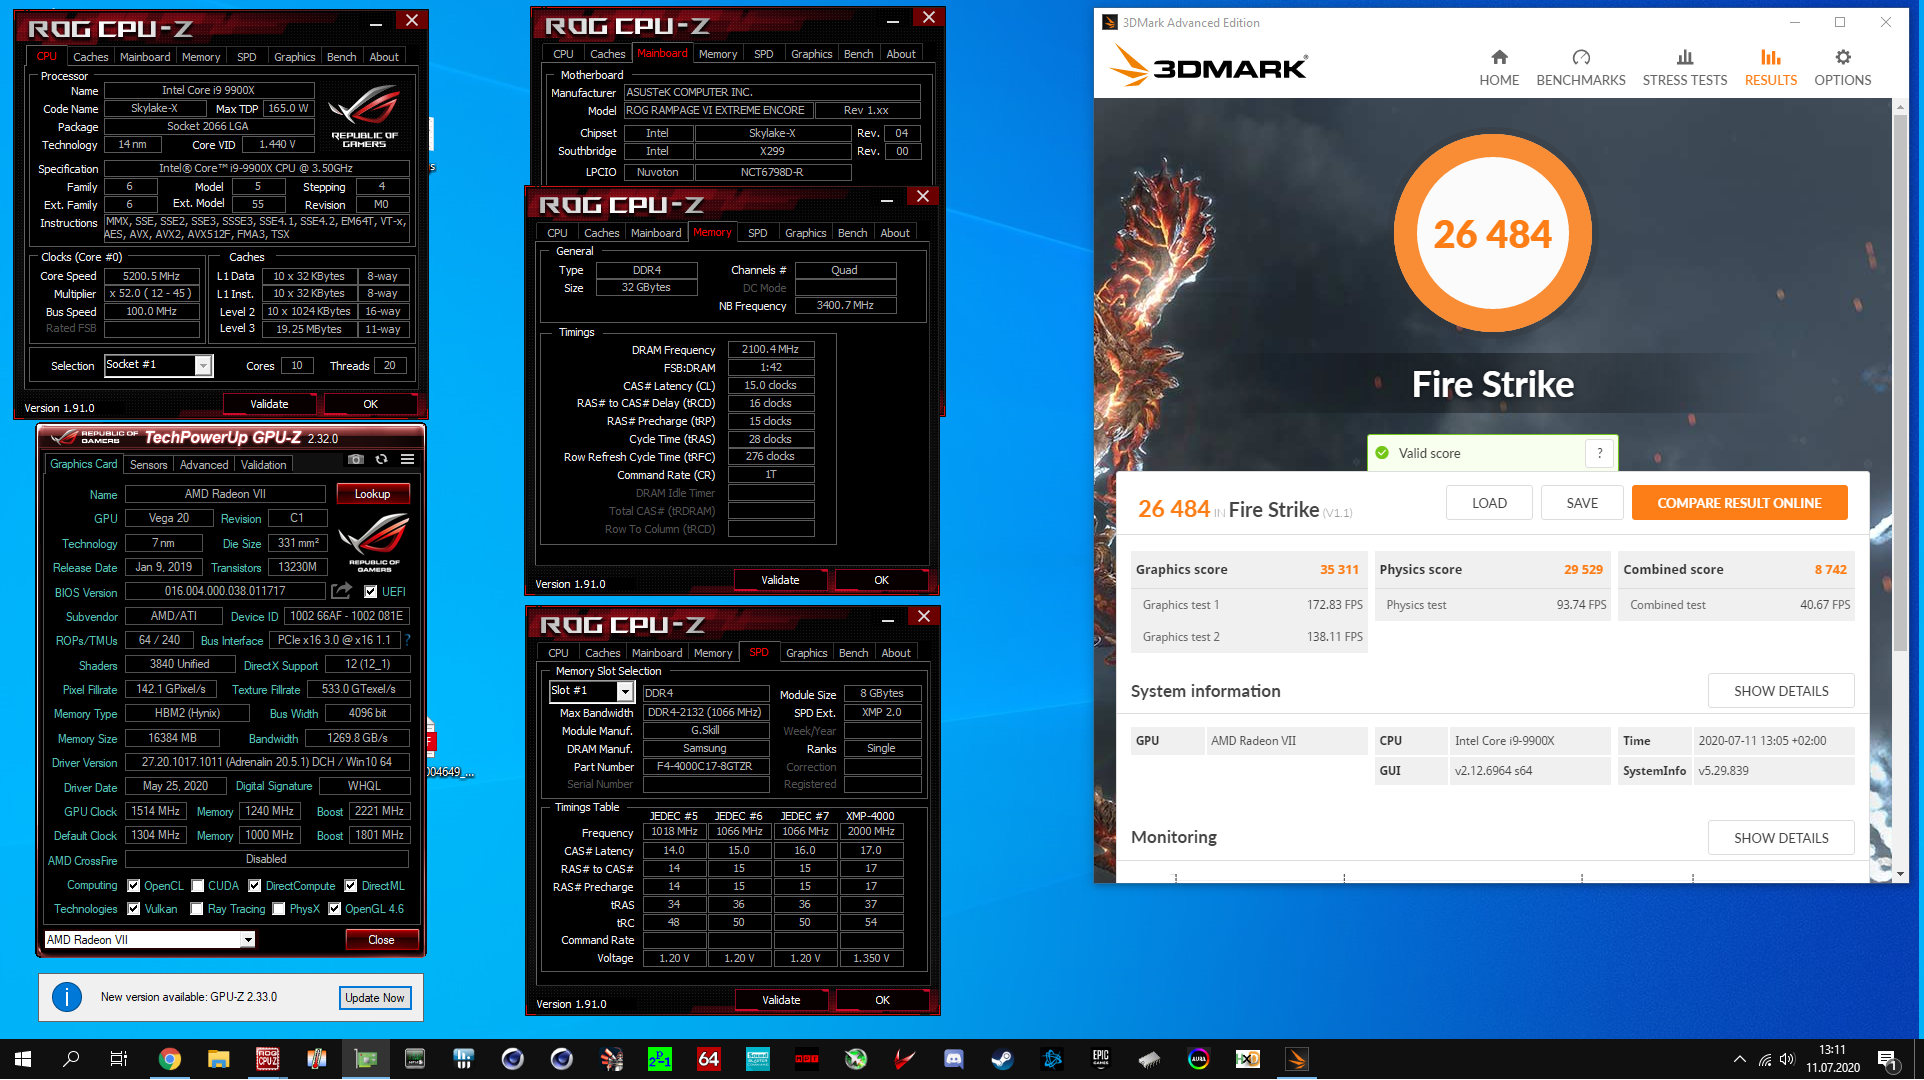Open 3DMark BENCHMARKS section
1924x1080 pixels.
(1580, 68)
